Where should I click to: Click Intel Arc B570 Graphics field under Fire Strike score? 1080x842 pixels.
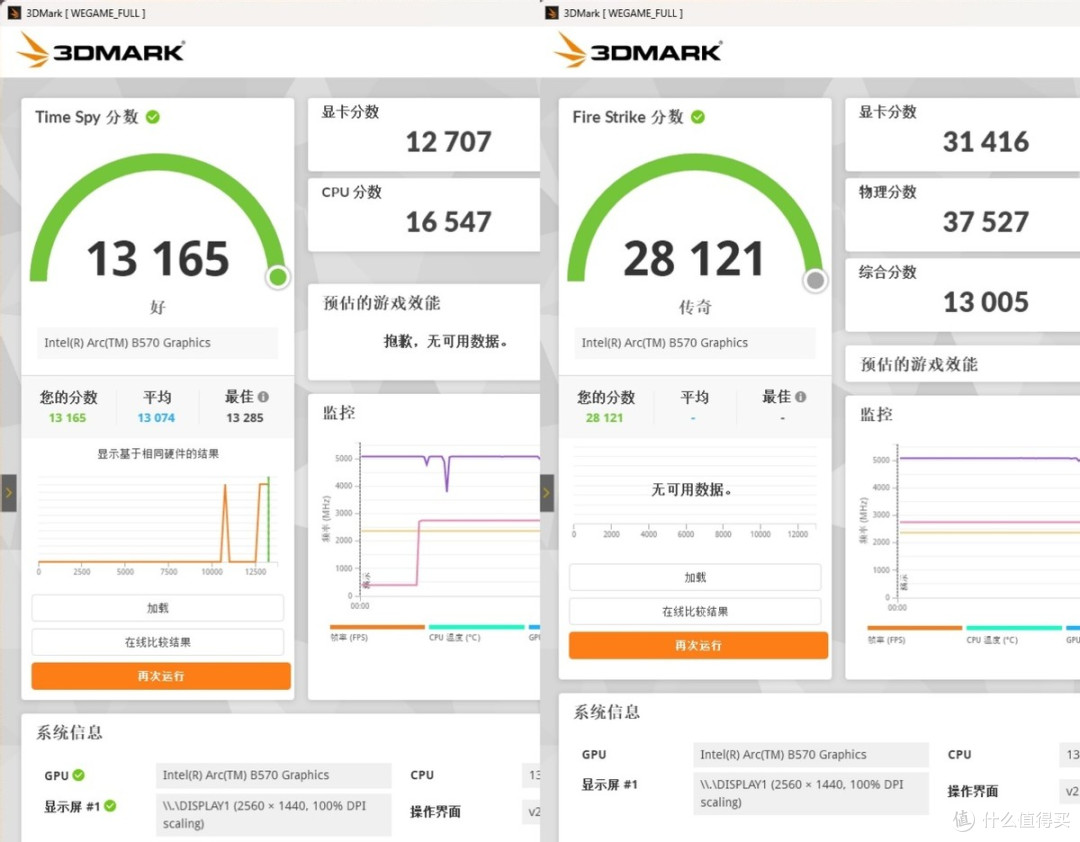coord(695,342)
